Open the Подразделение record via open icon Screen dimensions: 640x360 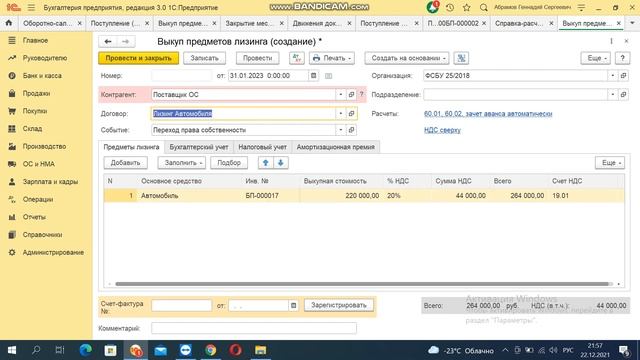623,94
